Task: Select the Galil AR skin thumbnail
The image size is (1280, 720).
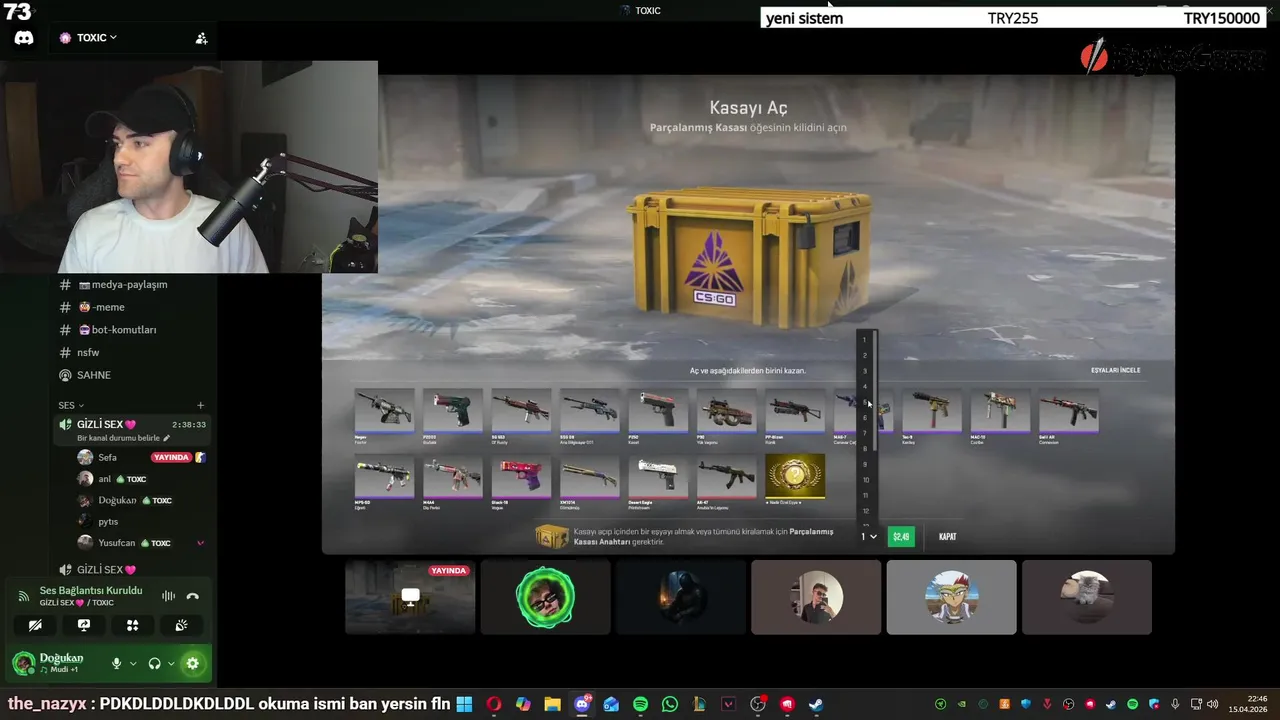Action: click(1069, 410)
